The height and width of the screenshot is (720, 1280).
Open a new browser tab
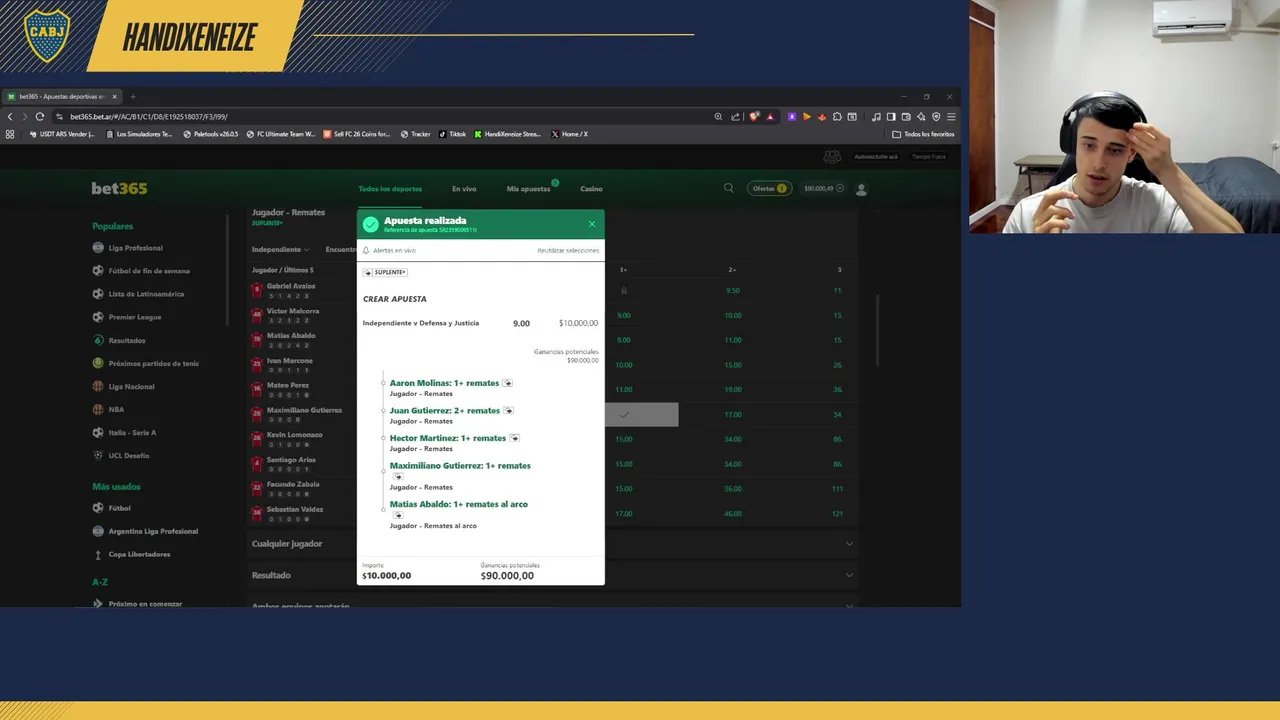pos(132,97)
